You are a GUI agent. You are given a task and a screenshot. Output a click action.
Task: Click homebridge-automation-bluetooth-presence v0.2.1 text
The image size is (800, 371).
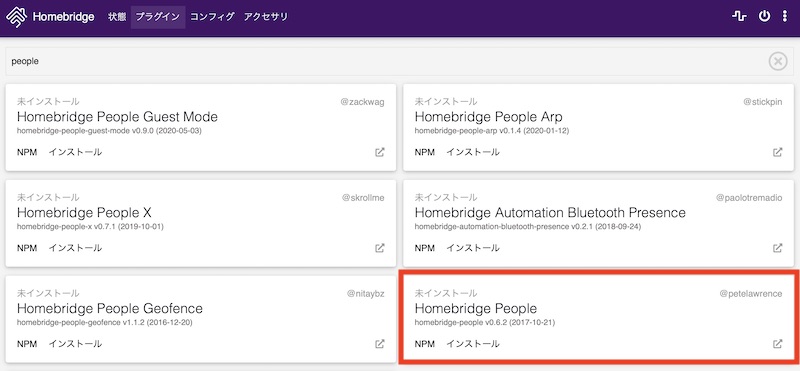tap(528, 227)
